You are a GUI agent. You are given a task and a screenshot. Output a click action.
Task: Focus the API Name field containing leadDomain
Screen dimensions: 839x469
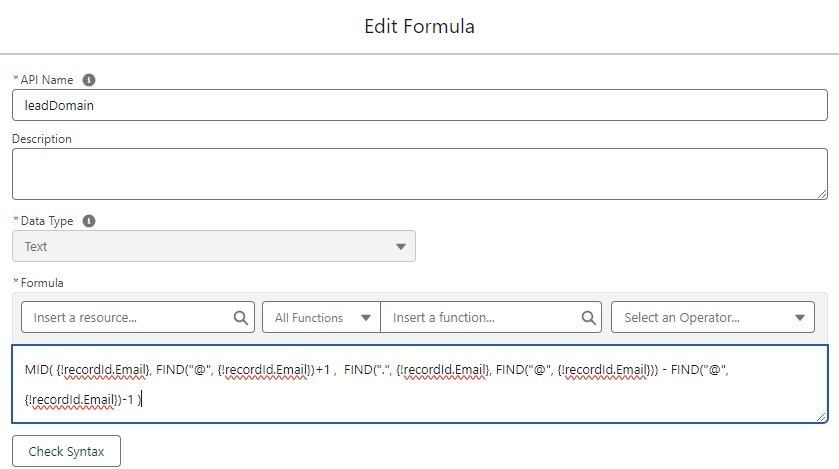(x=419, y=105)
